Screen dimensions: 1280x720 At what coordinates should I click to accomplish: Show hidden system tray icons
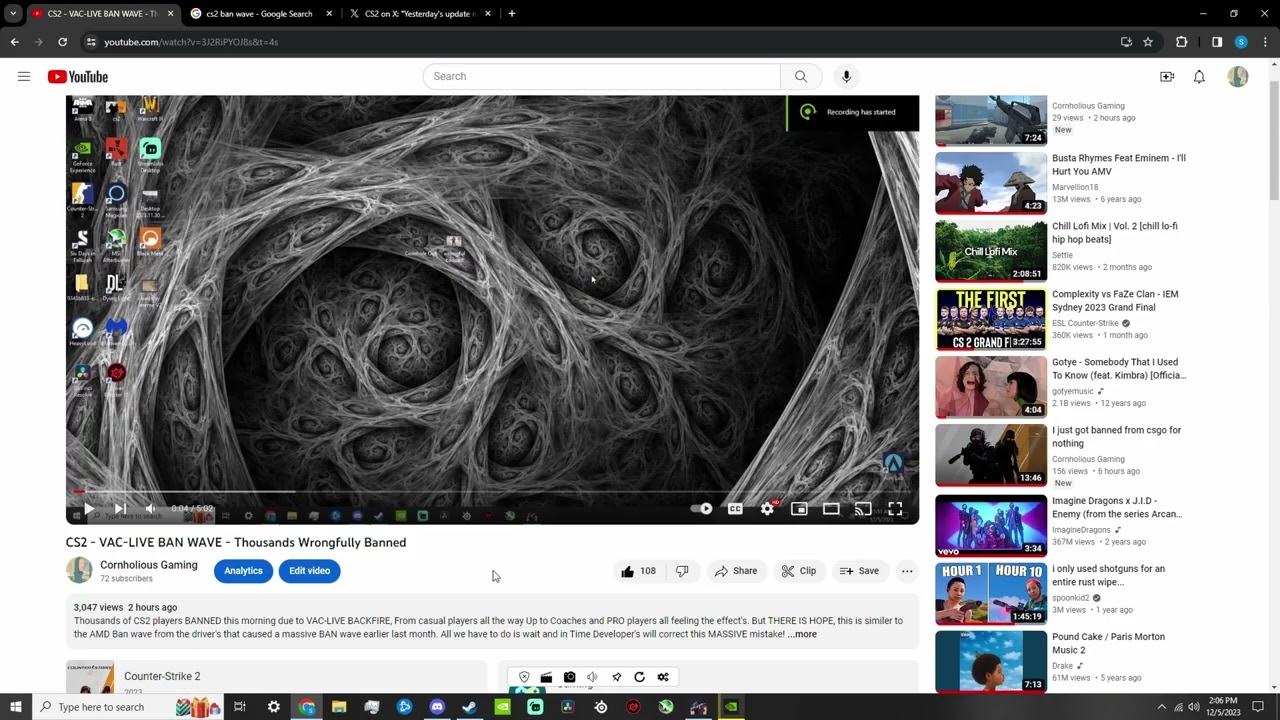click(x=1161, y=707)
